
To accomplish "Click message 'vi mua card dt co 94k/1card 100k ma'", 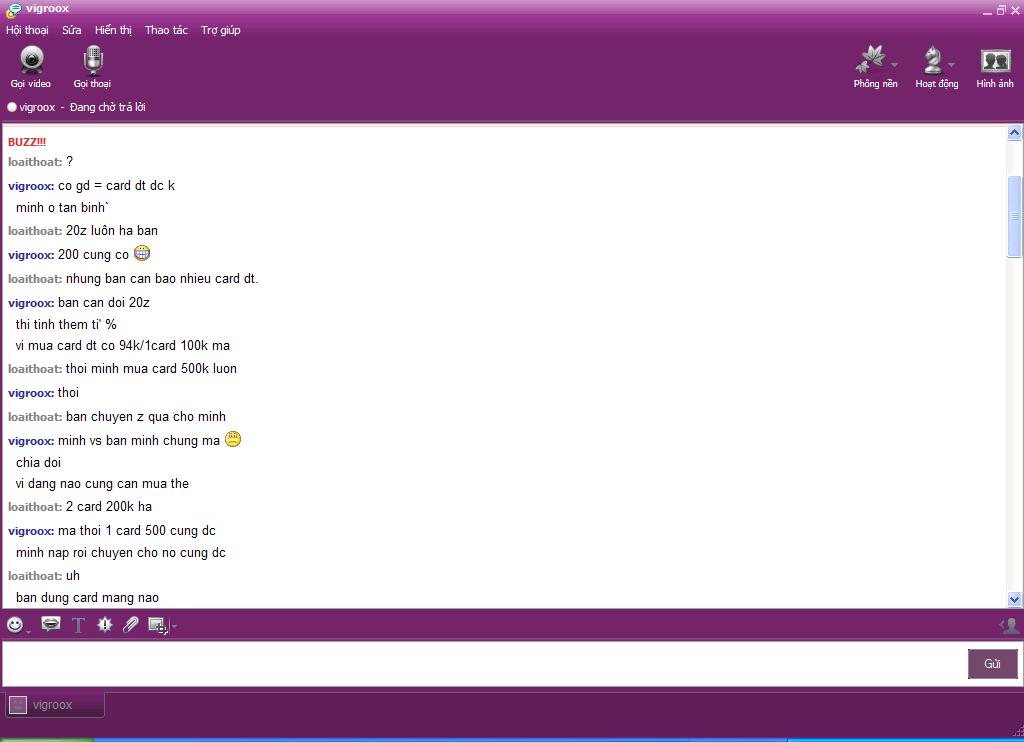I will tap(123, 346).
